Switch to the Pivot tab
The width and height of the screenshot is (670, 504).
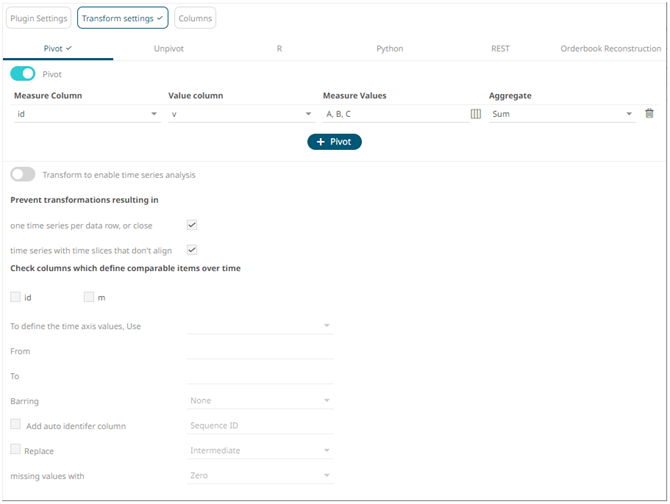(x=58, y=49)
